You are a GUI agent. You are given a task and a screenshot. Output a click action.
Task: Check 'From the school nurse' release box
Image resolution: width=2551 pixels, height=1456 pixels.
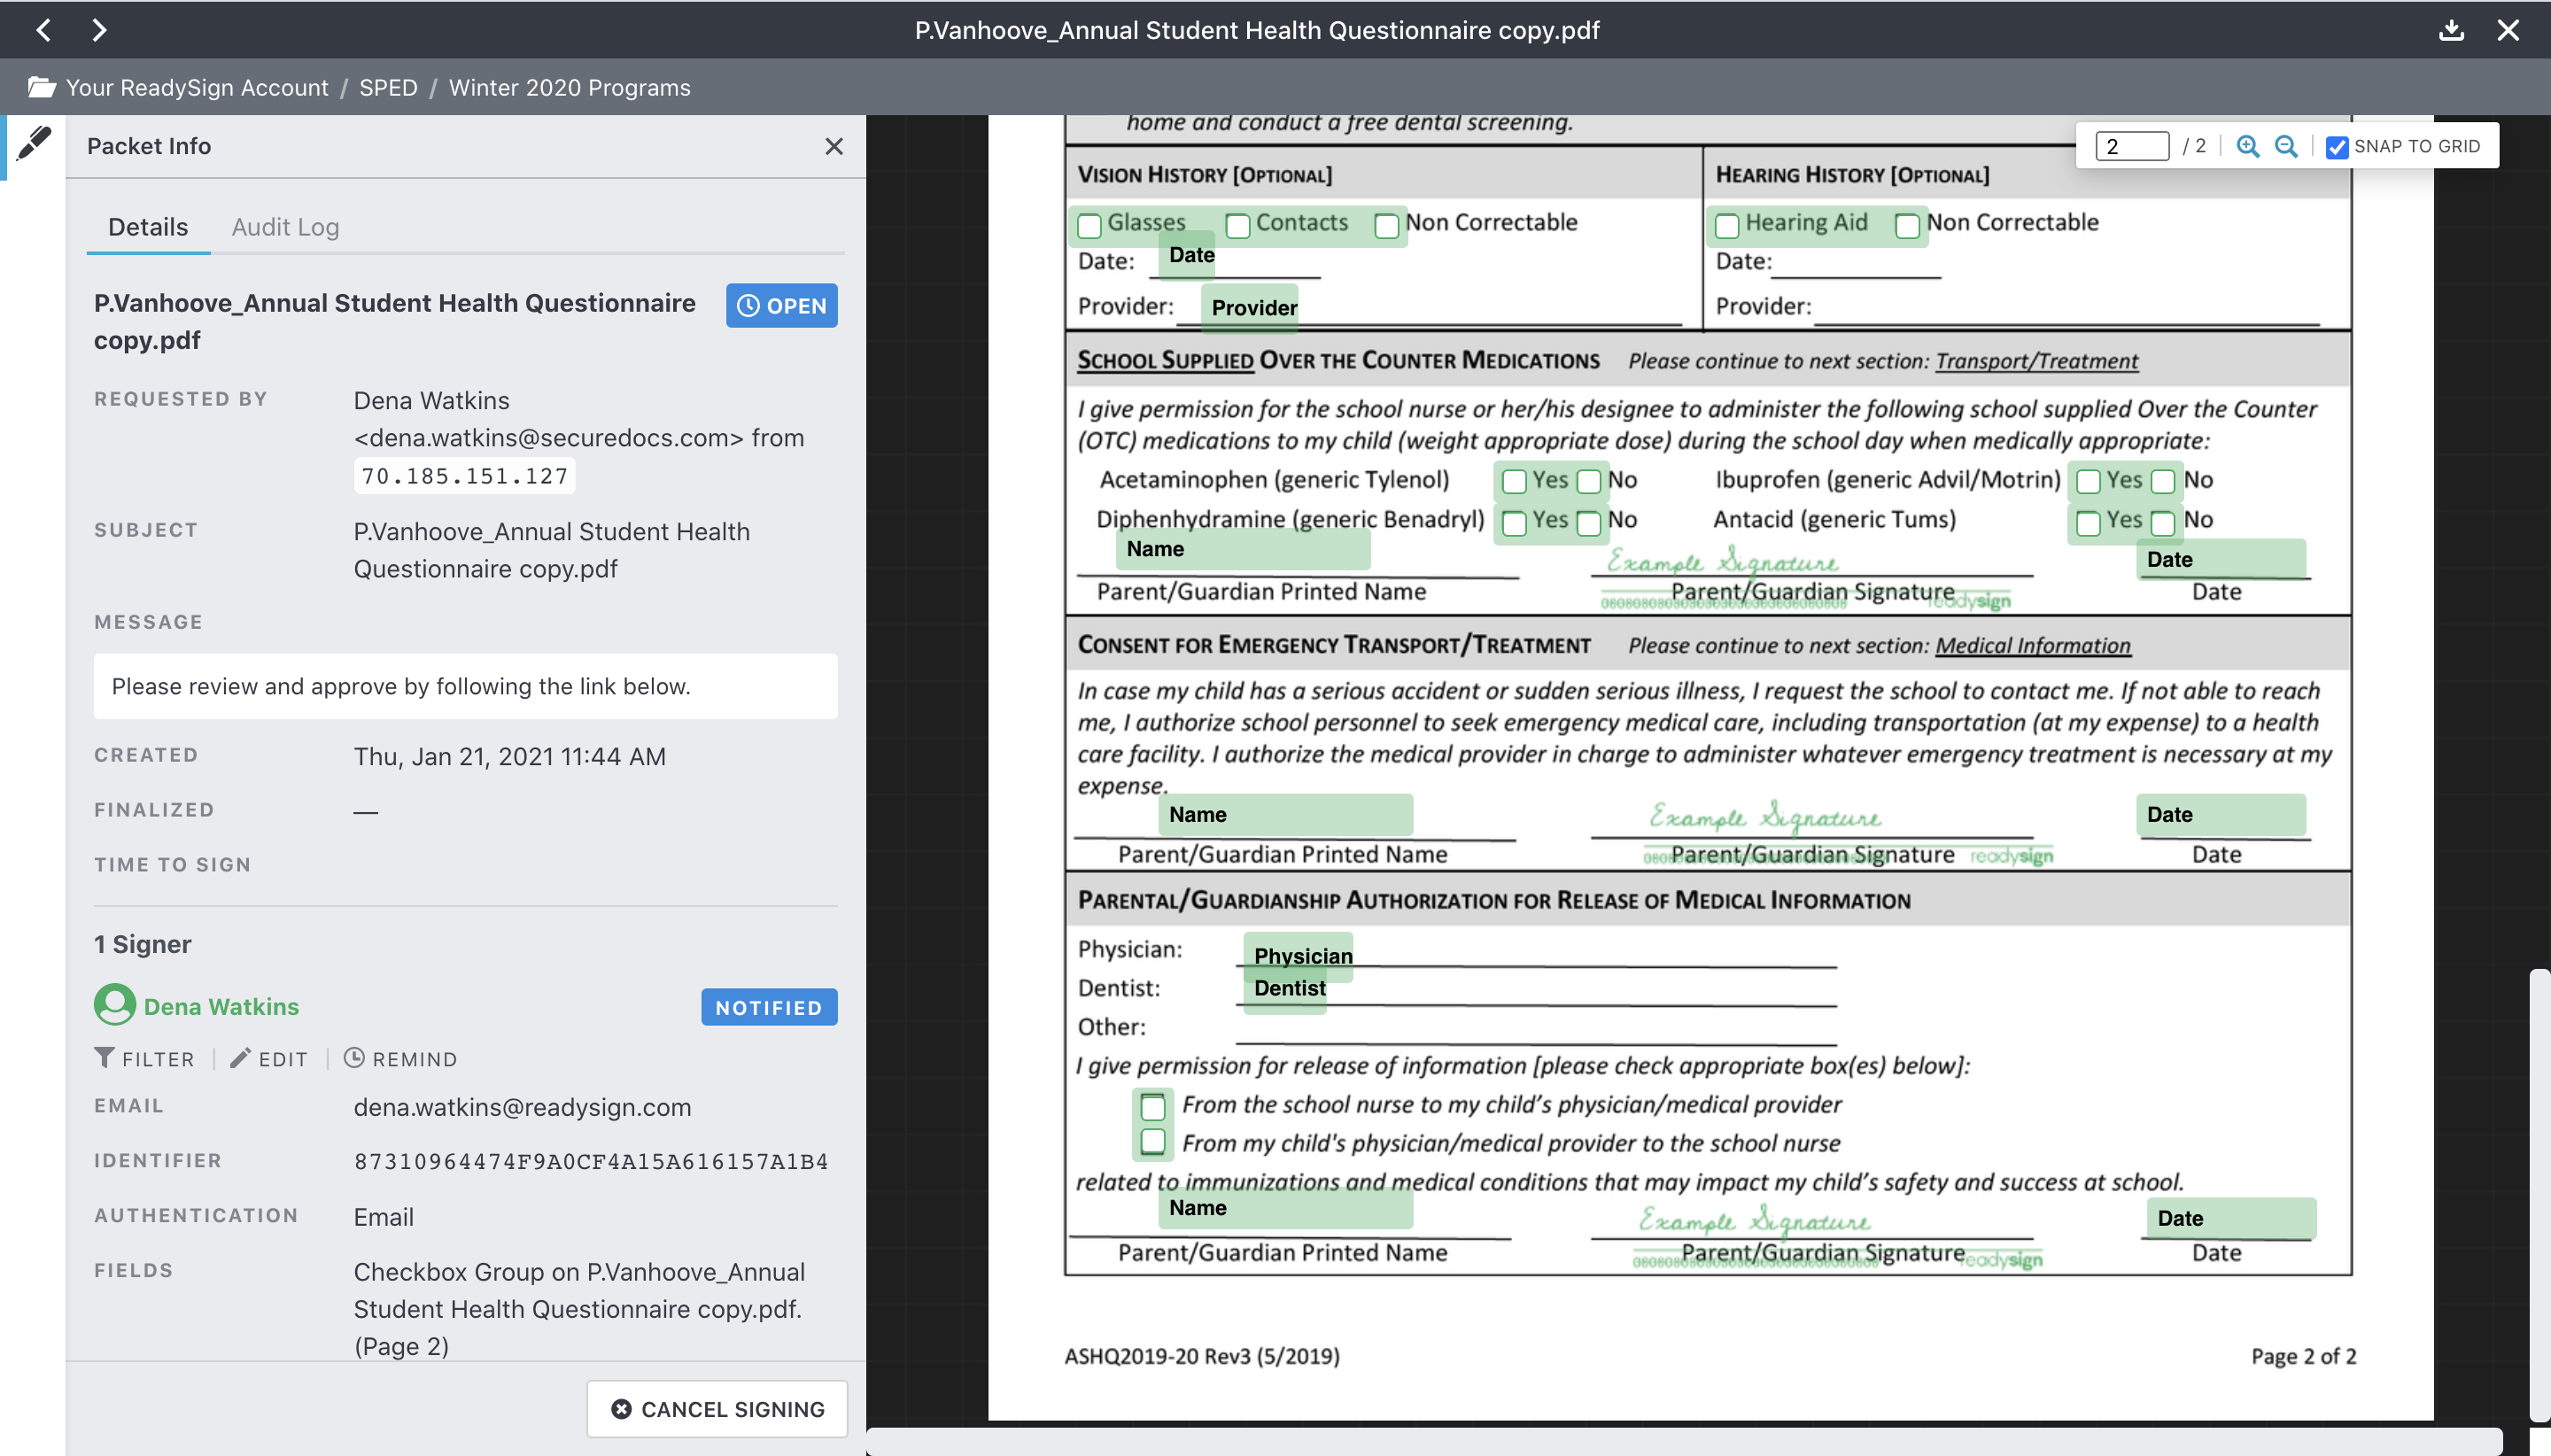coord(1153,1107)
